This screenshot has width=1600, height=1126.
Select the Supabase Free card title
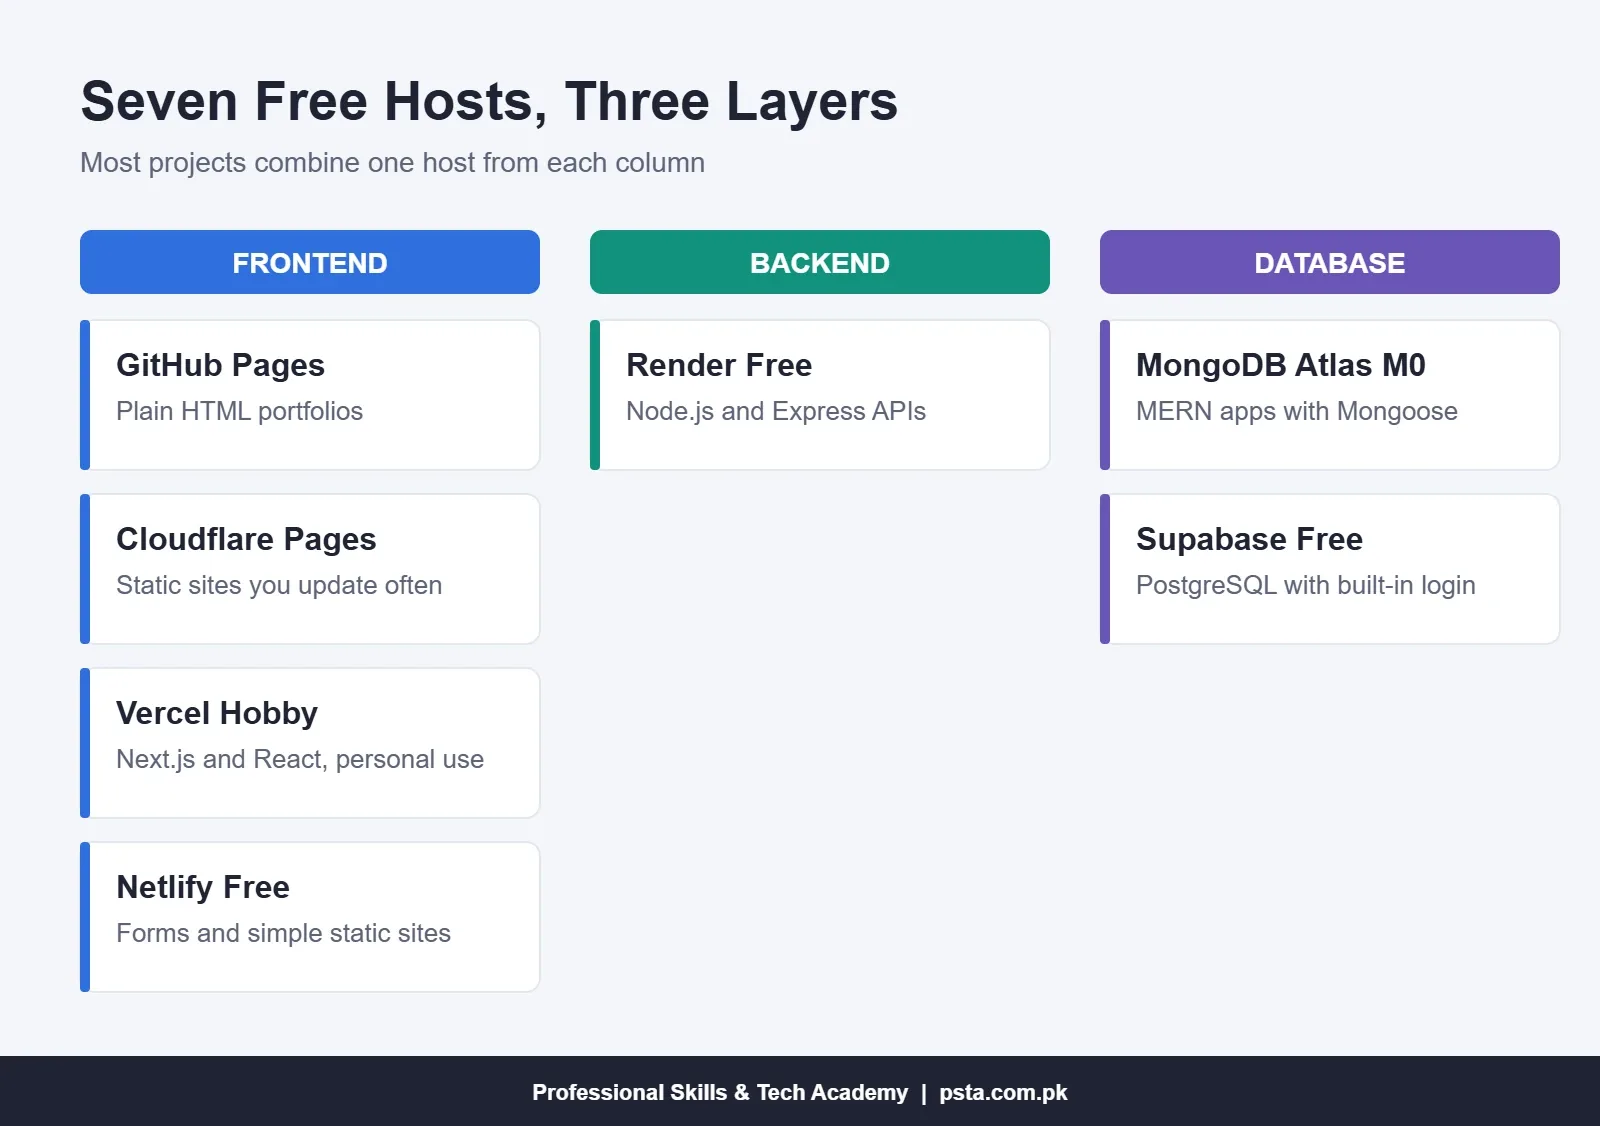pyautogui.click(x=1249, y=540)
